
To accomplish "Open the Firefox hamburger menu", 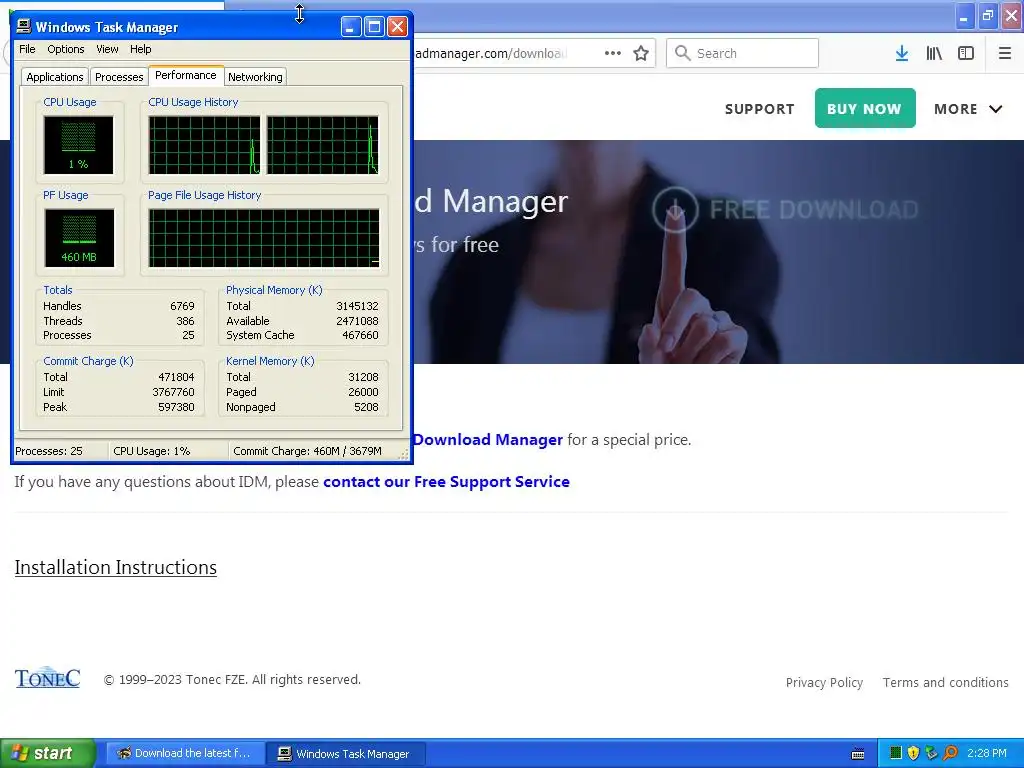I will click(x=1004, y=53).
